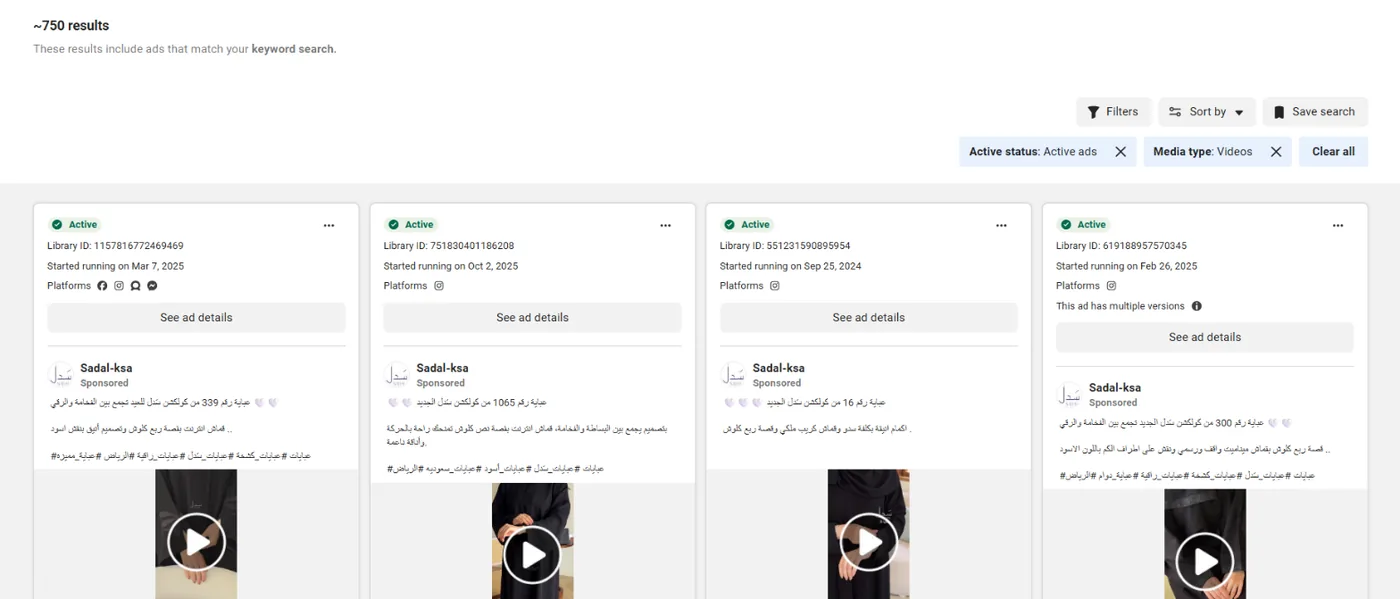Click the Sadal-ksa avatar in the Sep 25, 2024 ad

733,375
